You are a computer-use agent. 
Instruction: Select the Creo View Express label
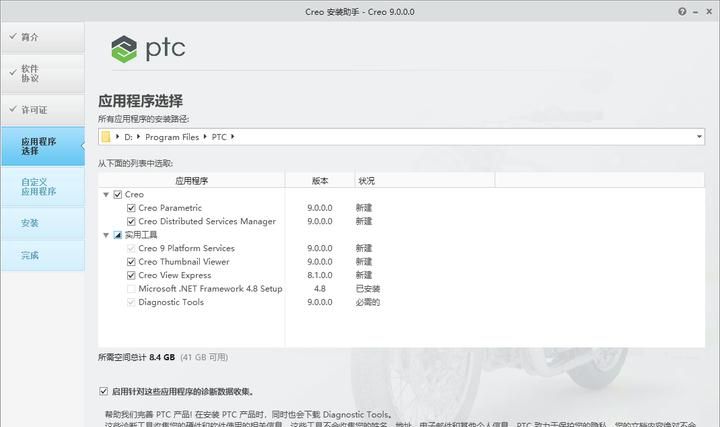[174, 275]
